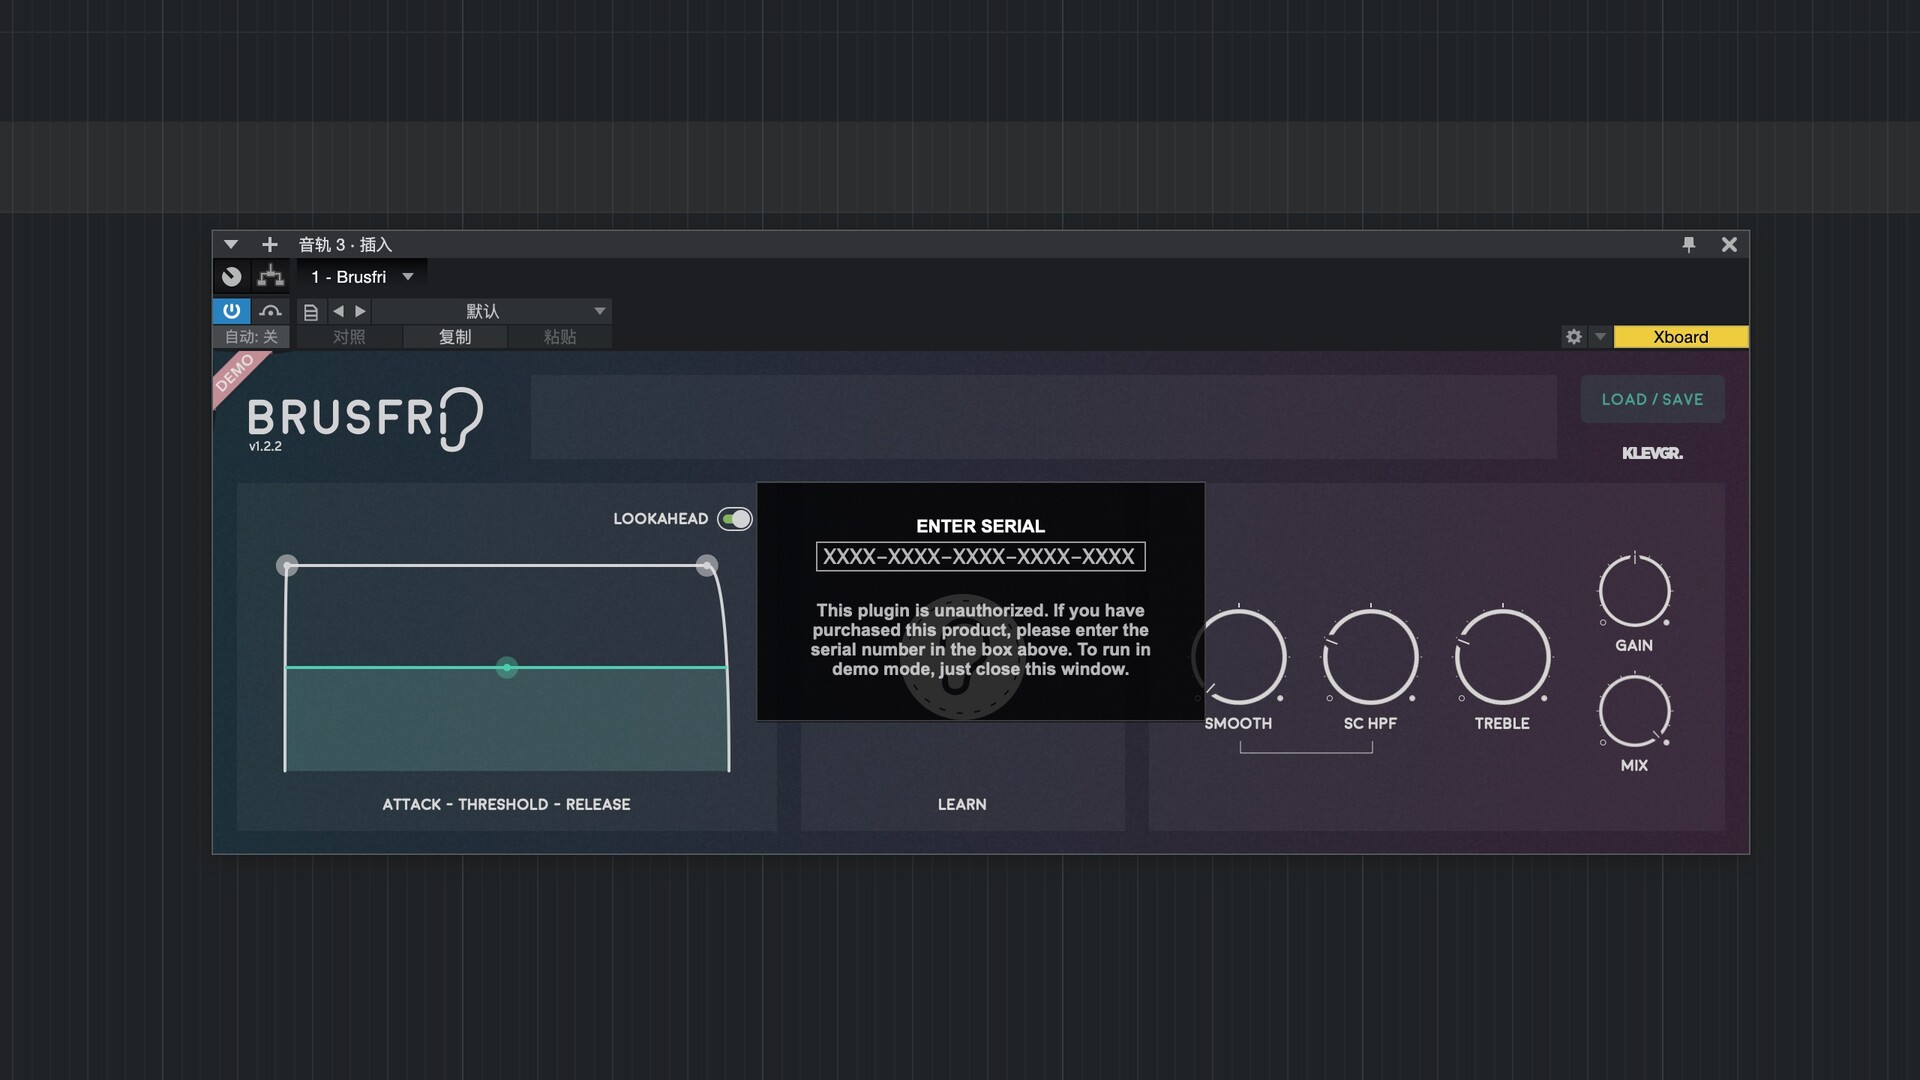The height and width of the screenshot is (1080, 1920).
Task: Click the ATTACK - THRESHOLD - RELEASE label
Action: point(506,804)
